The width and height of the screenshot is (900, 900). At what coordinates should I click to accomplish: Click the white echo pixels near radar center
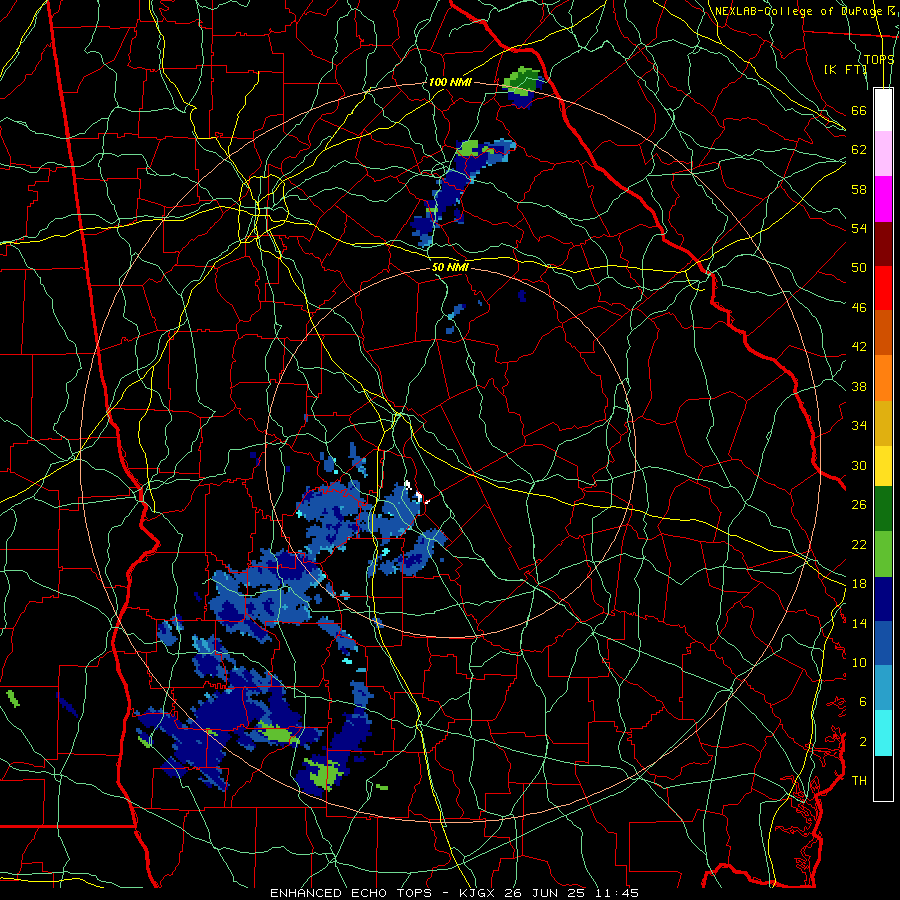coord(417,493)
